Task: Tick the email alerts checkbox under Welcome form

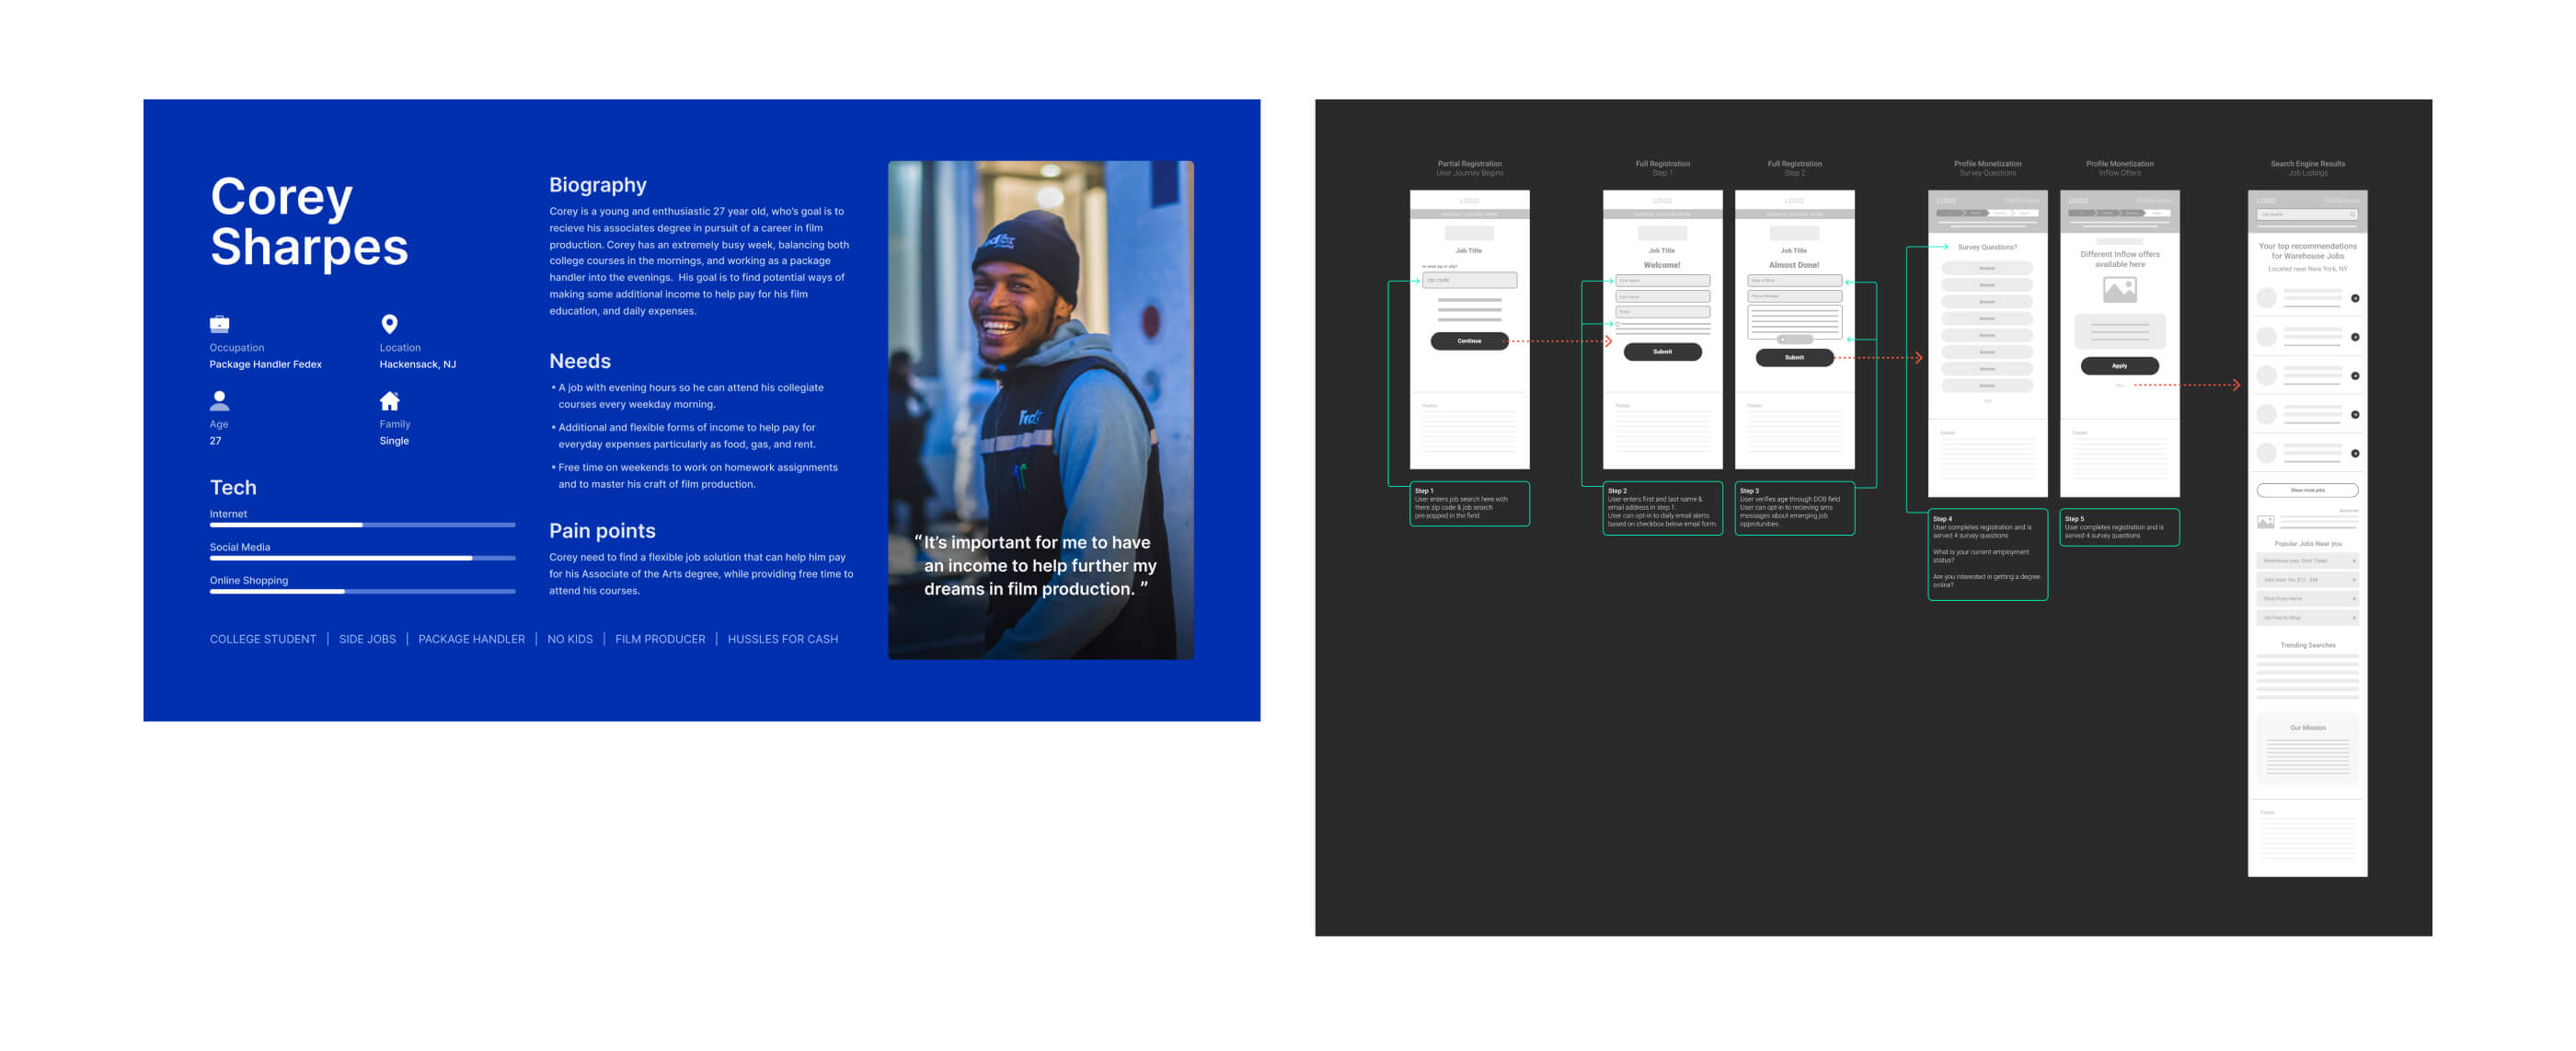Action: point(1618,324)
